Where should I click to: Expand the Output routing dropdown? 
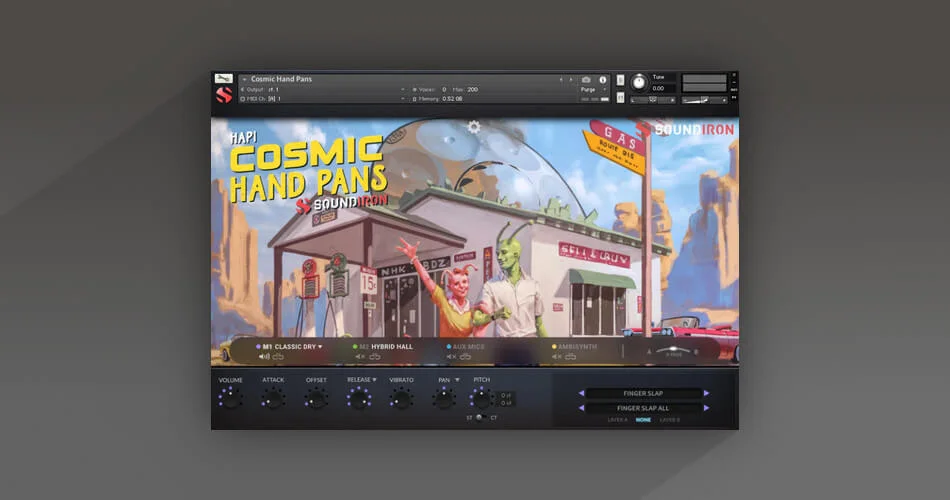coord(402,90)
